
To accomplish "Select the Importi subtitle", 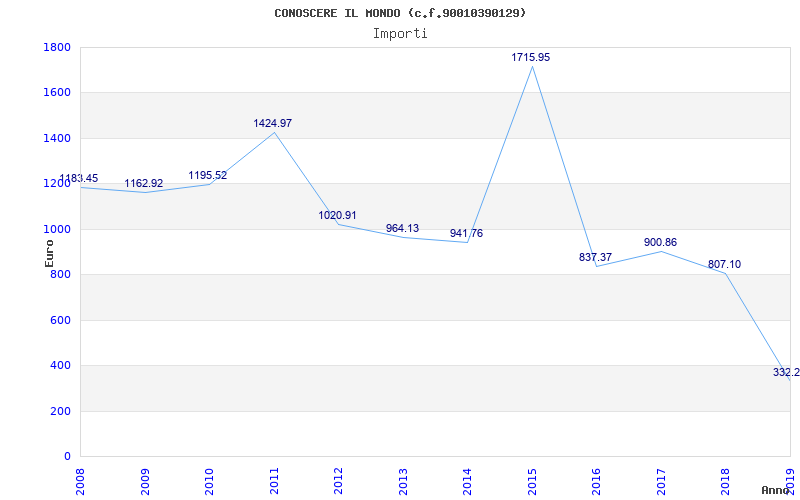I will point(400,34).
